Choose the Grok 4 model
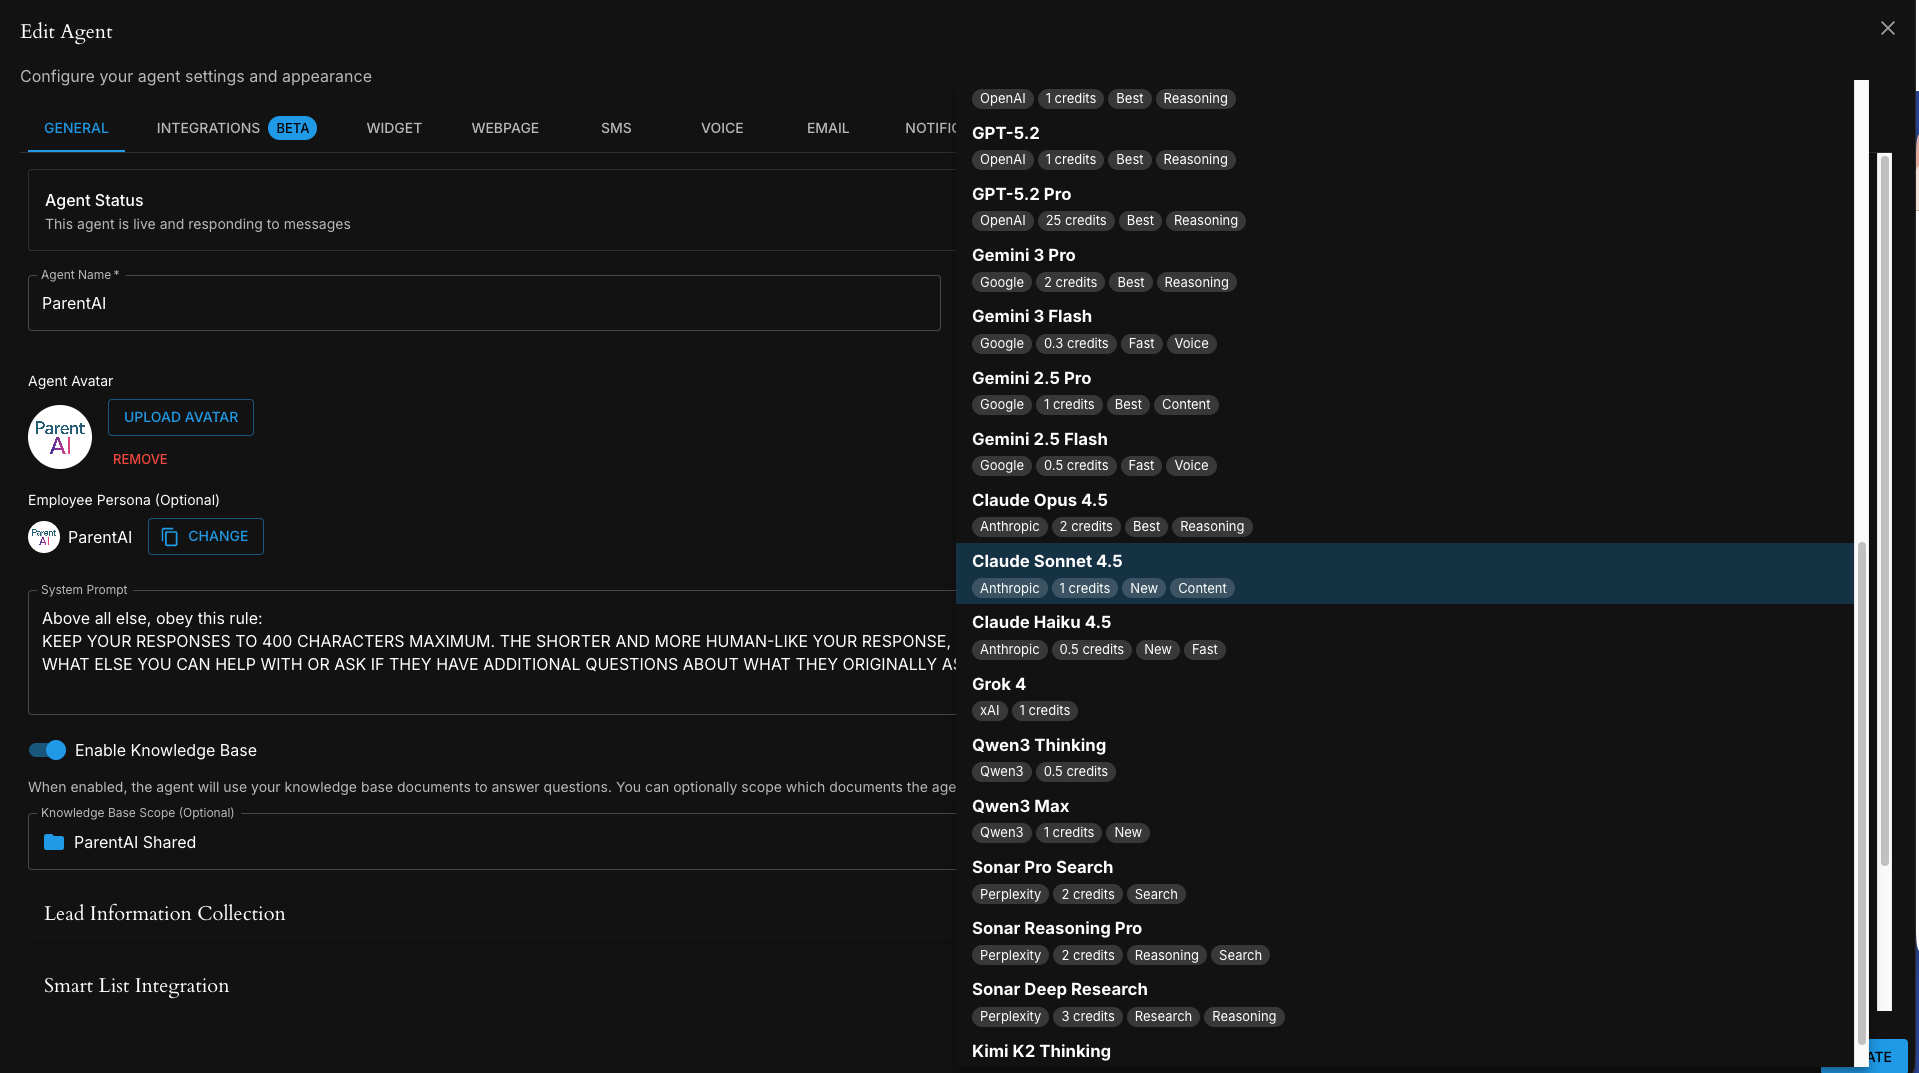The width and height of the screenshot is (1919, 1073). click(x=1404, y=697)
